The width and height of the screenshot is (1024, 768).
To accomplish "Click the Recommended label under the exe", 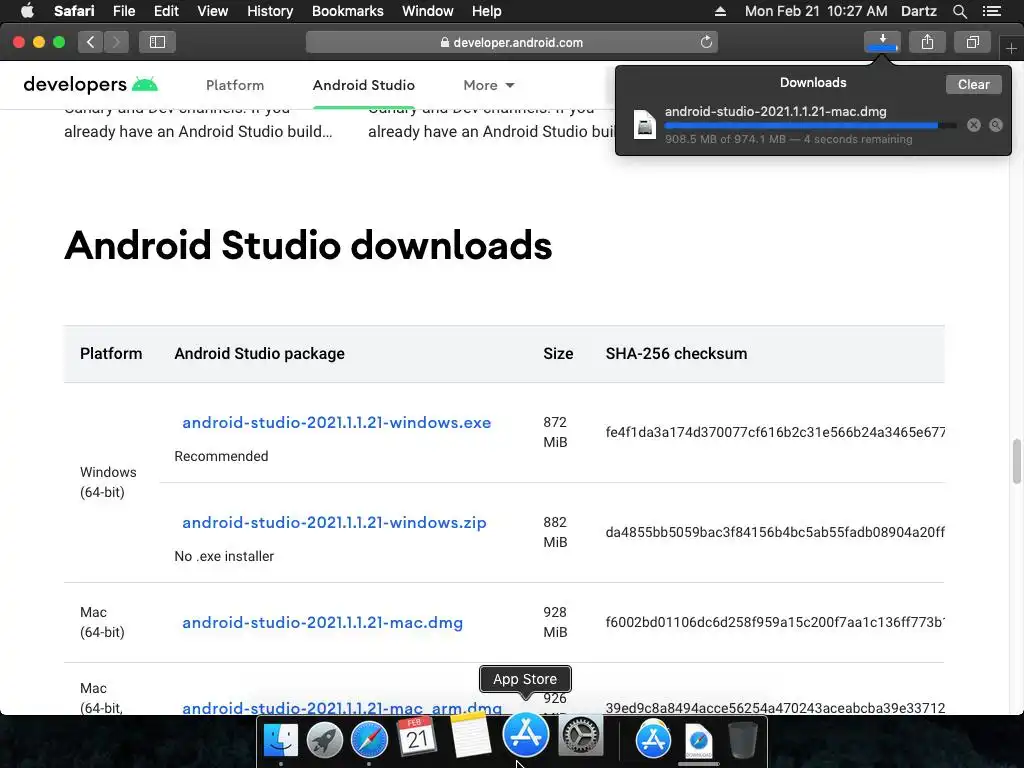I will coord(221,456).
